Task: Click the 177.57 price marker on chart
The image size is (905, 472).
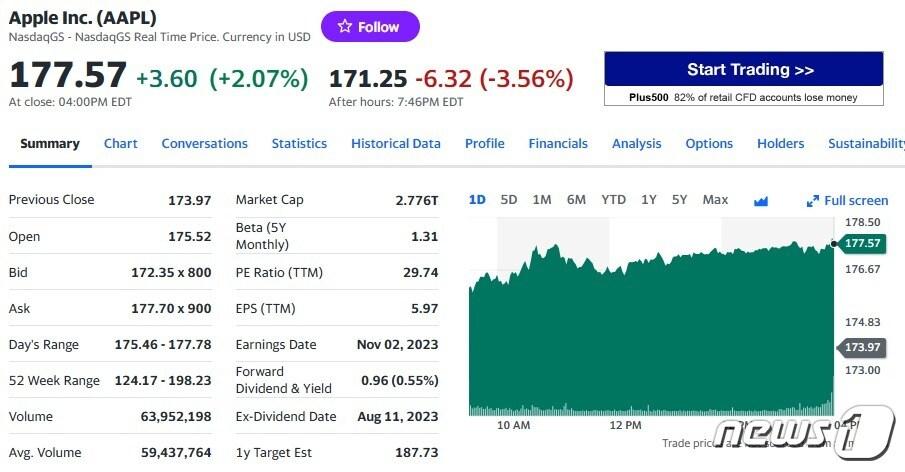Action: 861,244
